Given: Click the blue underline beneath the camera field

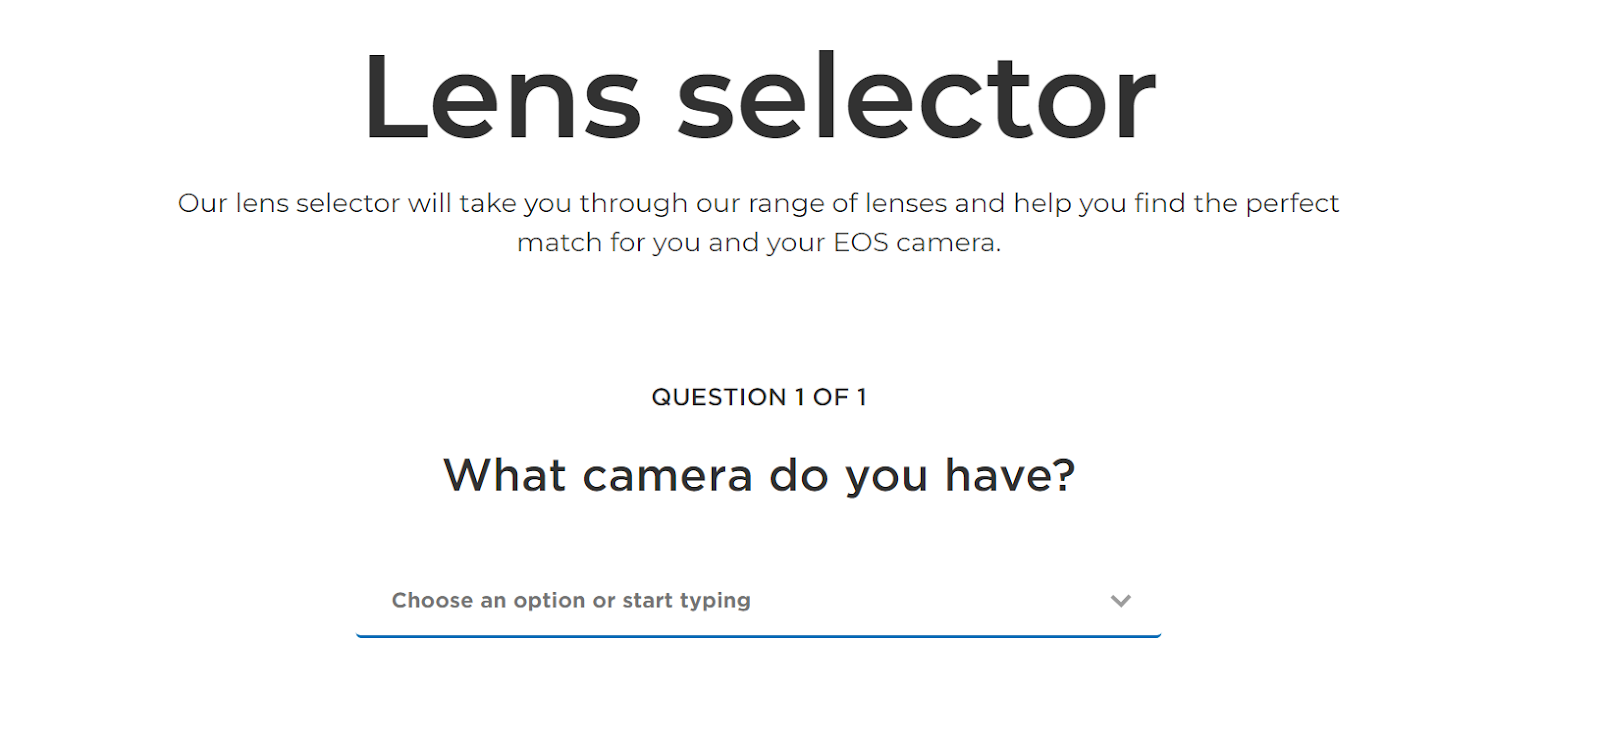Looking at the screenshot, I should click(758, 635).
